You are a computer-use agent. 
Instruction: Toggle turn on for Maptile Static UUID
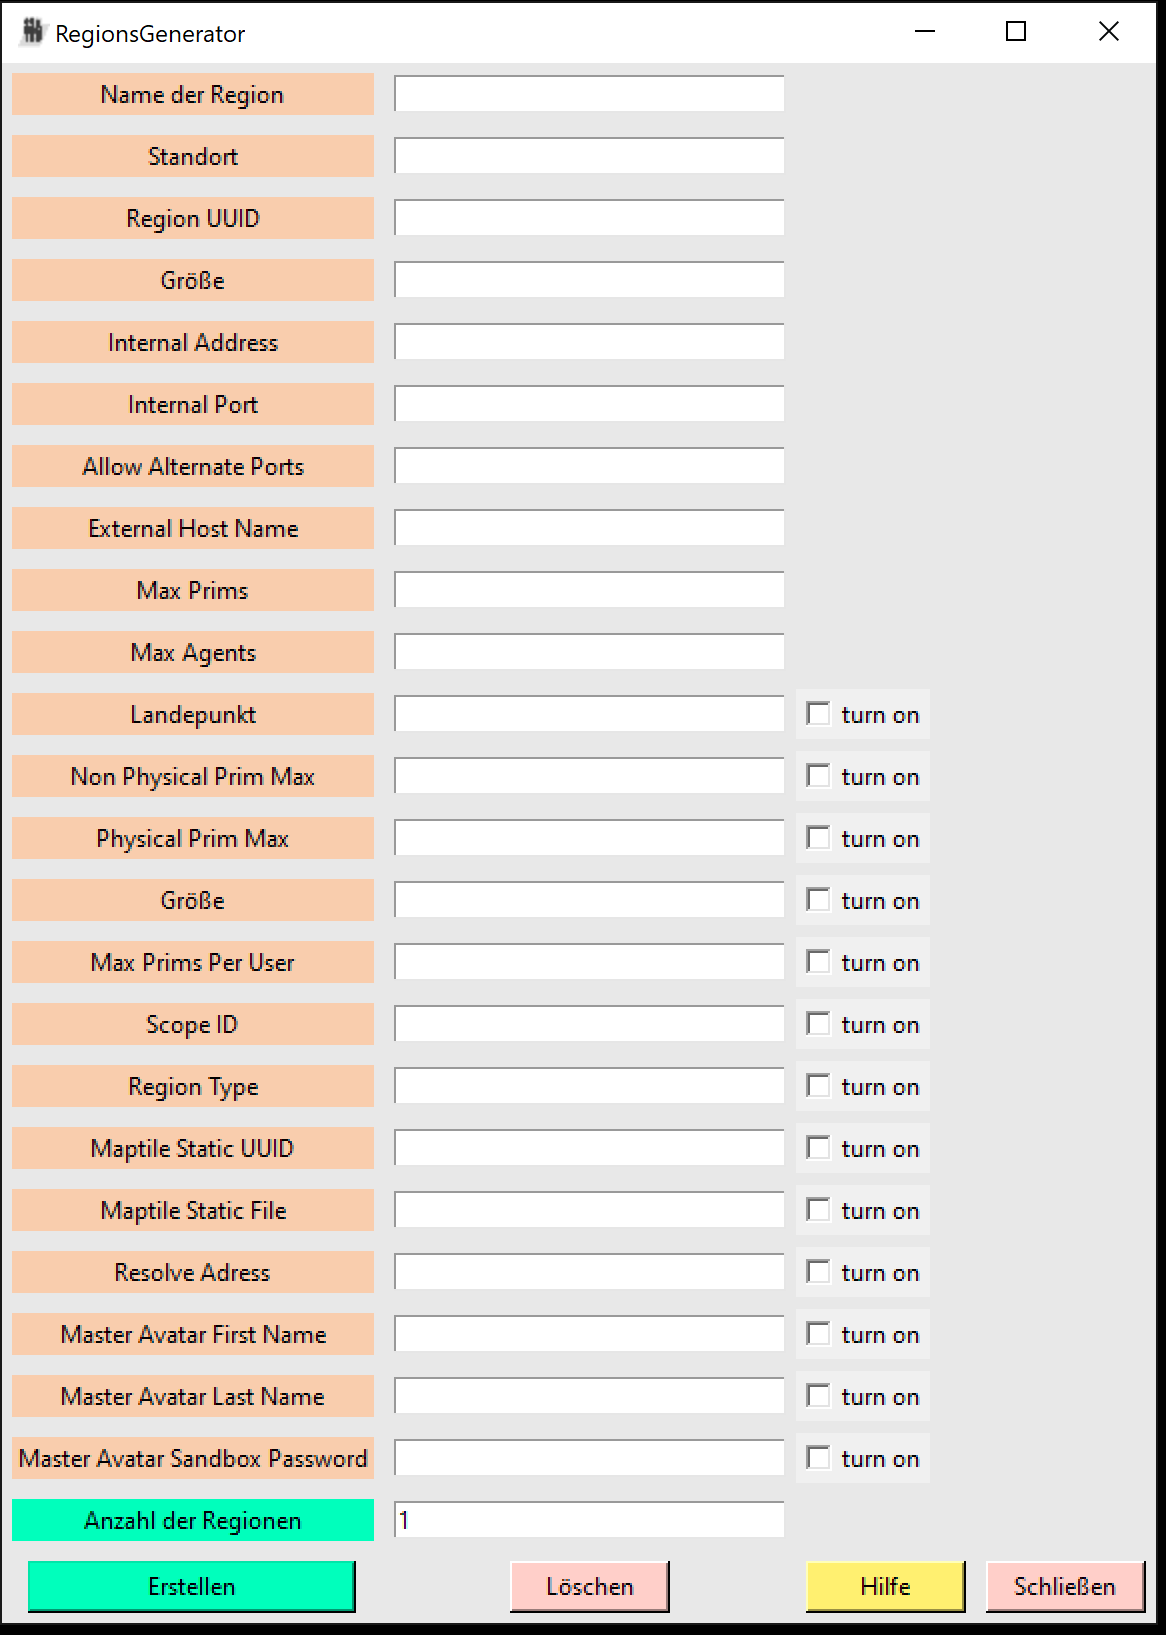[x=819, y=1148]
